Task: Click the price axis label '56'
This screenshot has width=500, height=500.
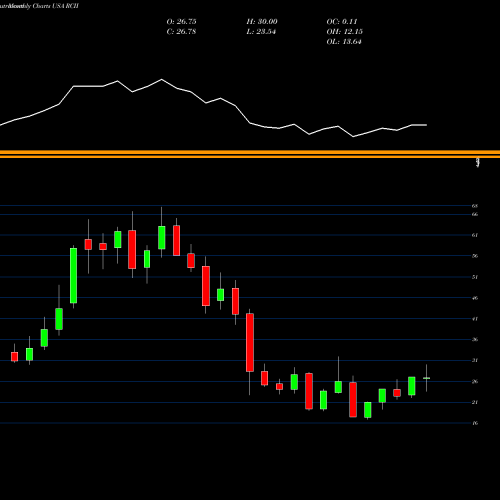Action: [475, 256]
